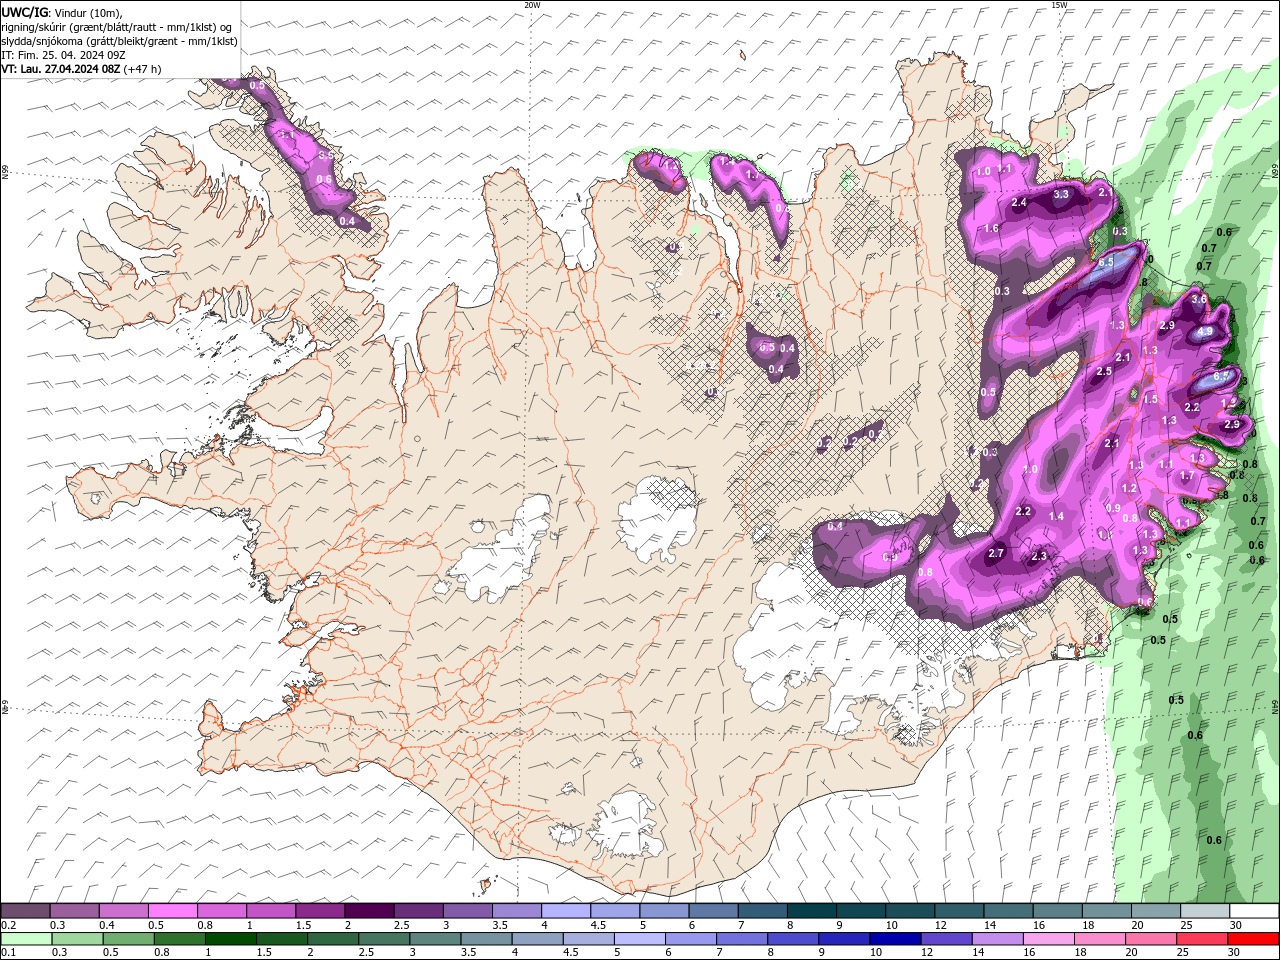Click the 'slydda/snjókoma (grátt/bleikt/grænt - mm/1klst)' line
The image size is (1280, 960).
coord(120,41)
